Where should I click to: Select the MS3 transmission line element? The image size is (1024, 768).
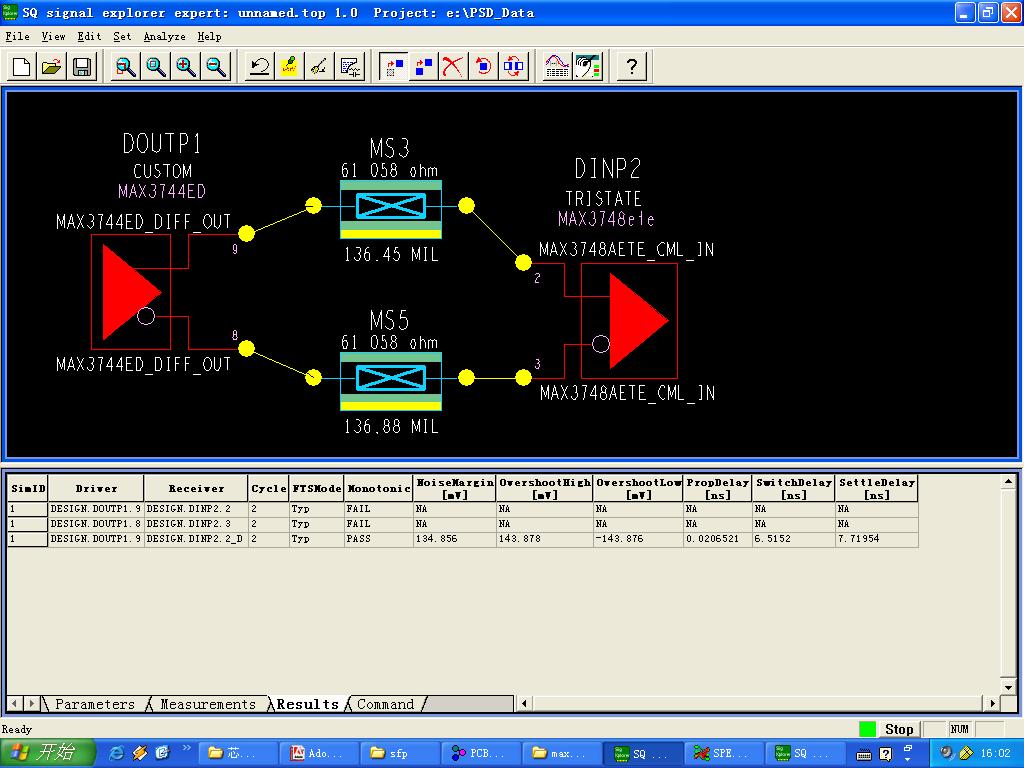pos(390,207)
